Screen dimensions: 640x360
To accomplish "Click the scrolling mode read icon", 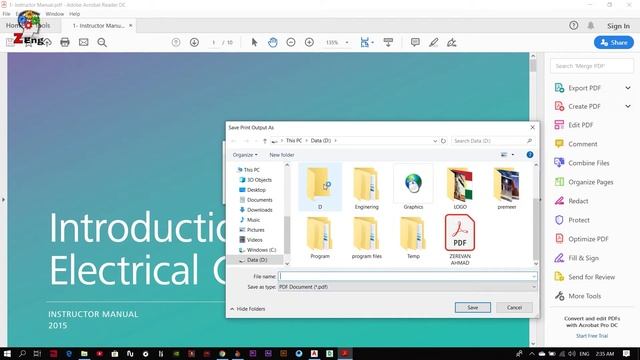I will (388, 42).
